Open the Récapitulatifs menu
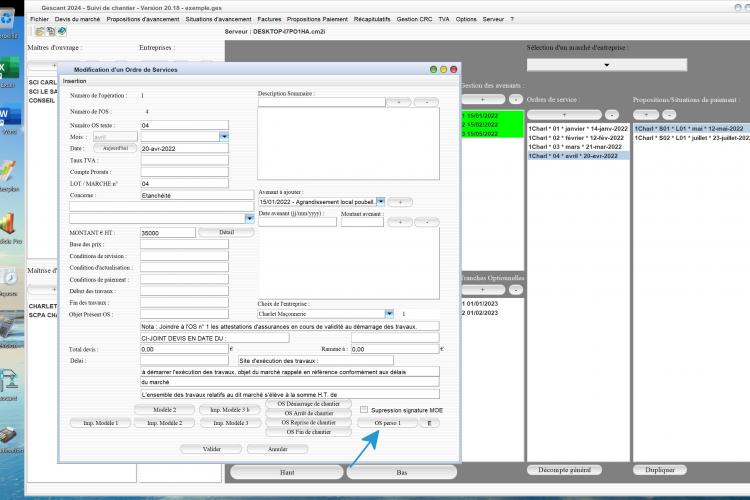 [x=372, y=19]
